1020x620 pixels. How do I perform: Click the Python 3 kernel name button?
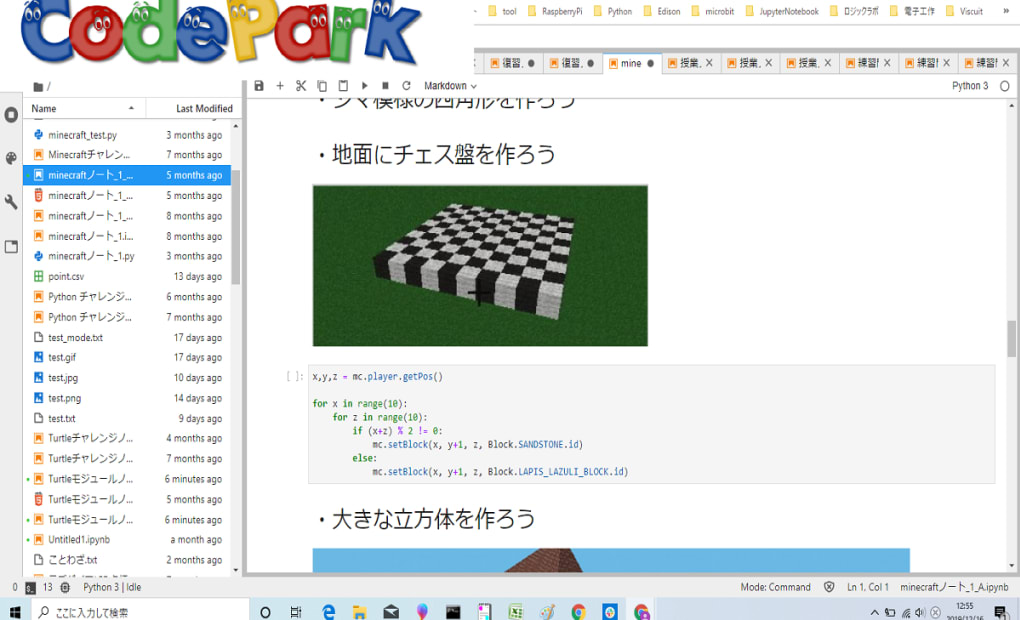[x=969, y=86]
